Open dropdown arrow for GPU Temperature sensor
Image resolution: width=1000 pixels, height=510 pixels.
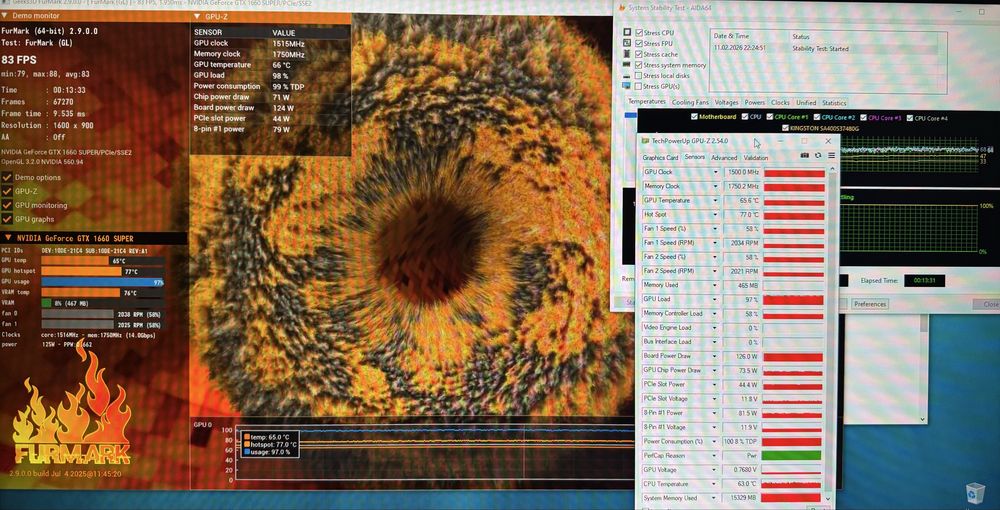(x=716, y=200)
